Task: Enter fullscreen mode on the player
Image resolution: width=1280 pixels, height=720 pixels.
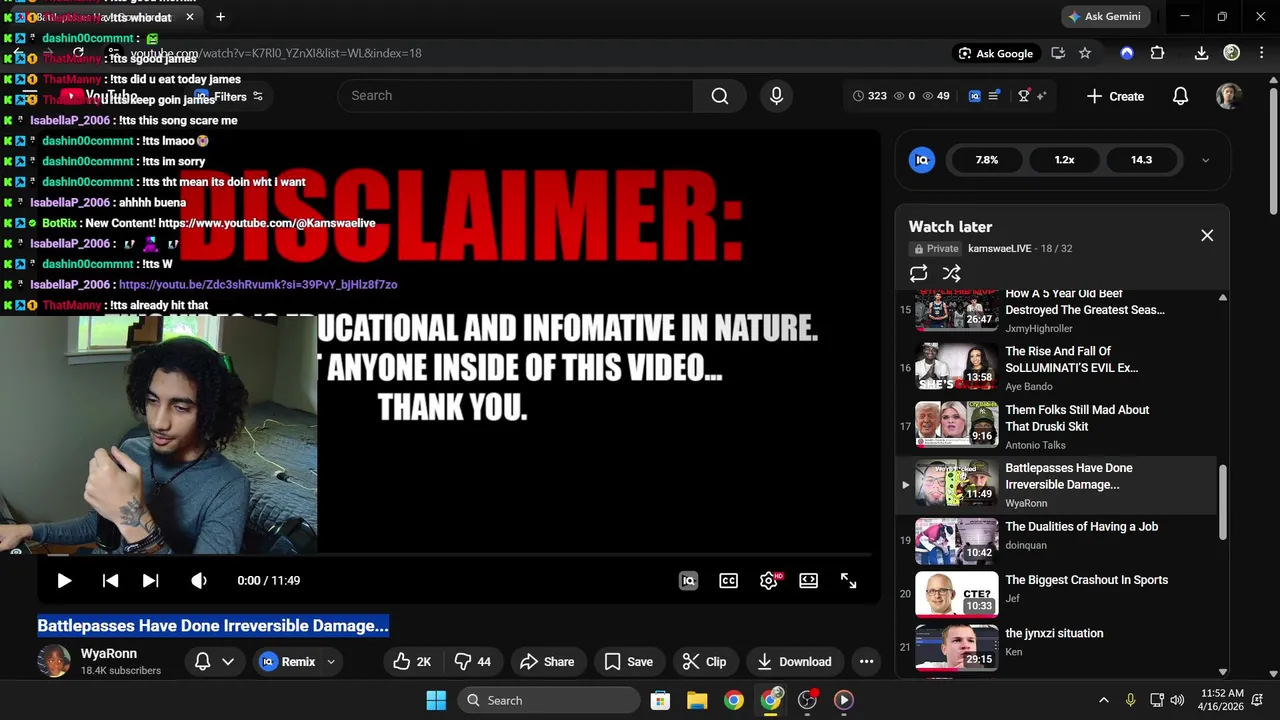Action: (848, 581)
